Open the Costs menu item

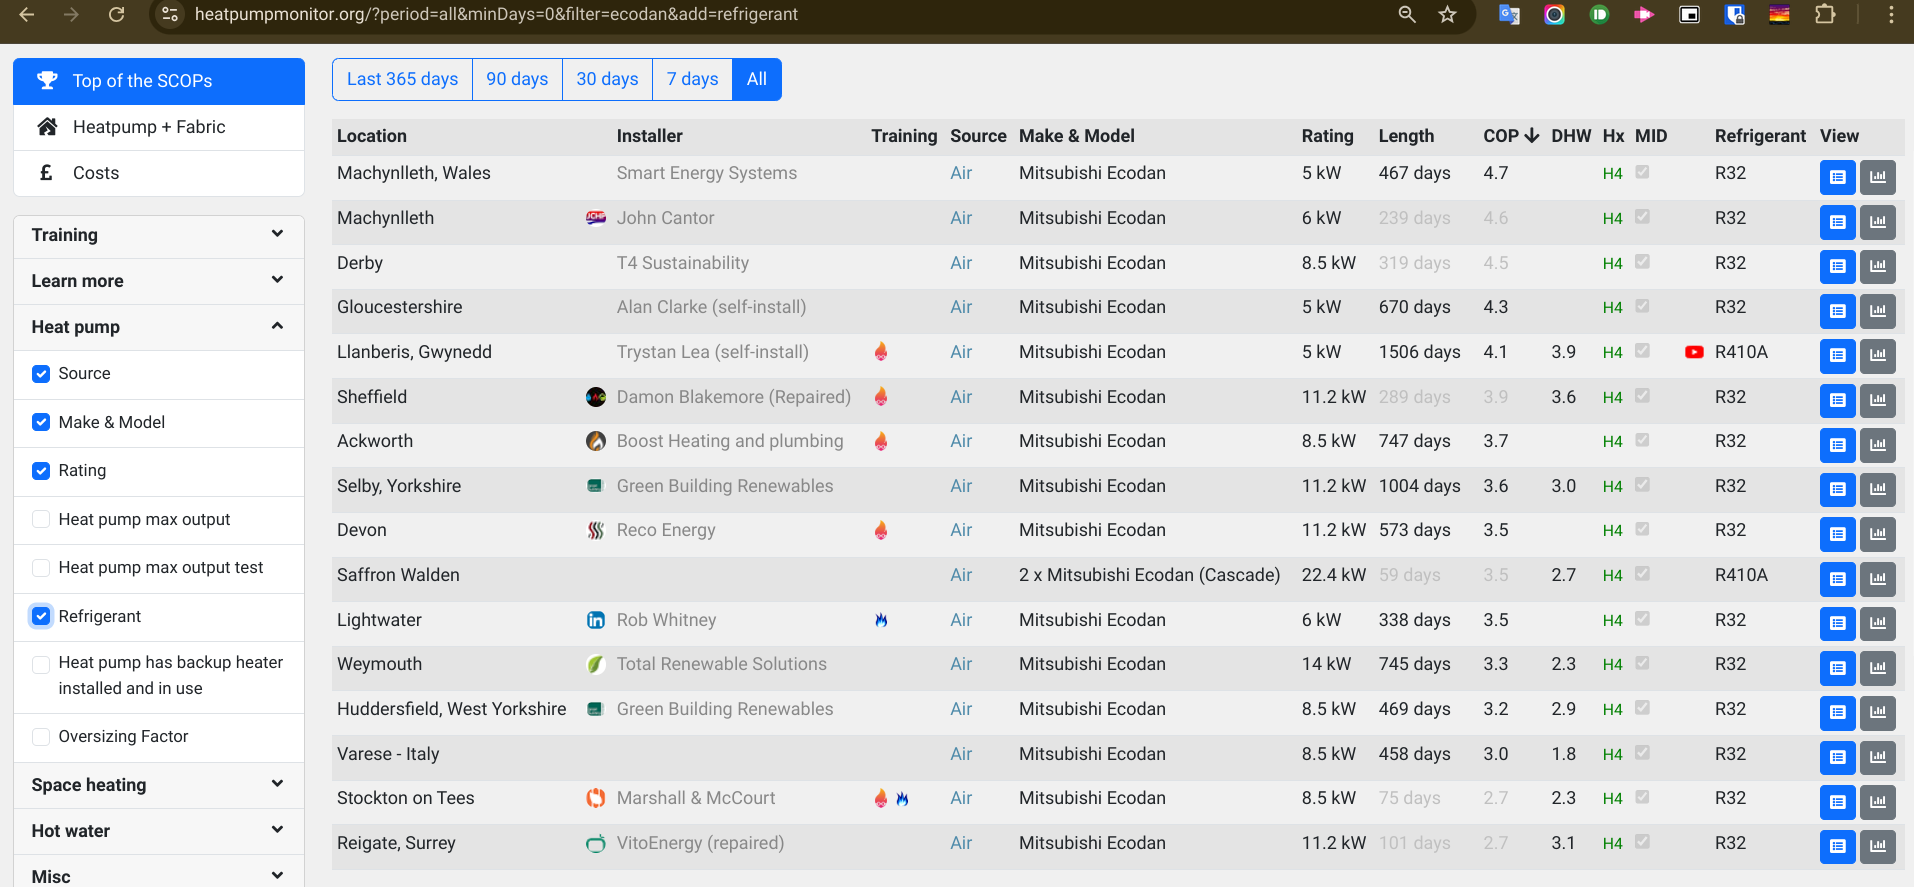(159, 173)
